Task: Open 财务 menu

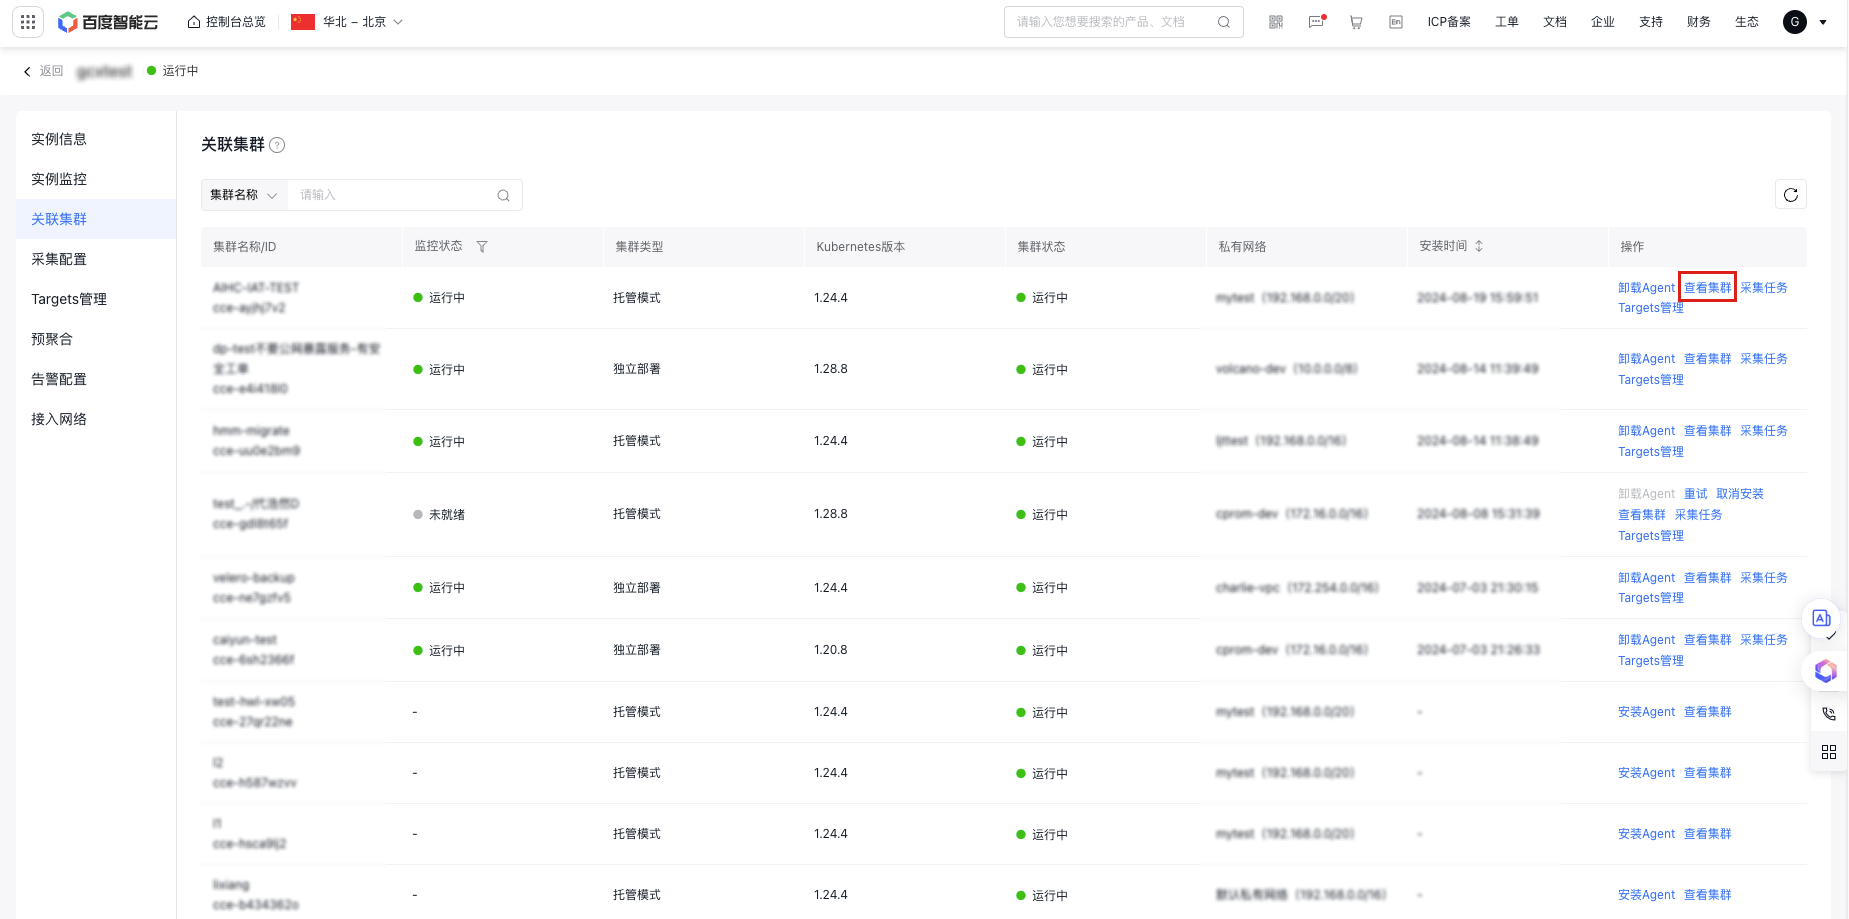Action: [x=1699, y=22]
